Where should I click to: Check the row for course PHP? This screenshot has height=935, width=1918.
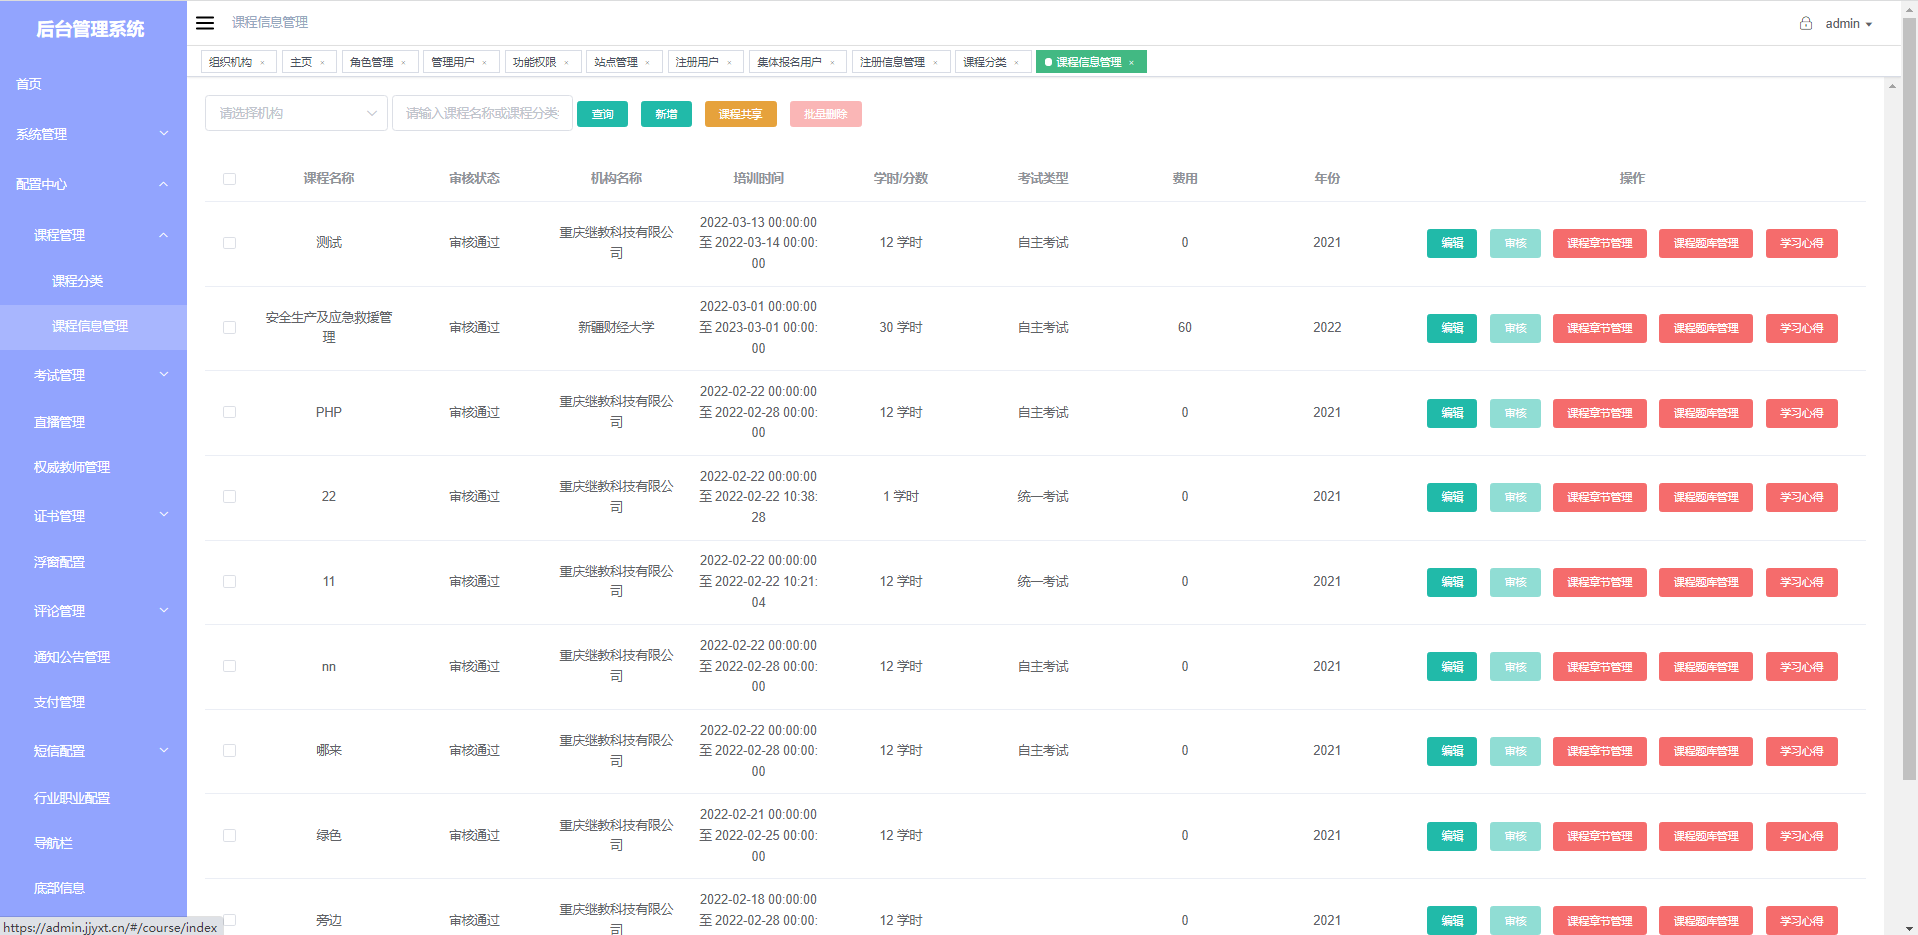pyautogui.click(x=229, y=413)
